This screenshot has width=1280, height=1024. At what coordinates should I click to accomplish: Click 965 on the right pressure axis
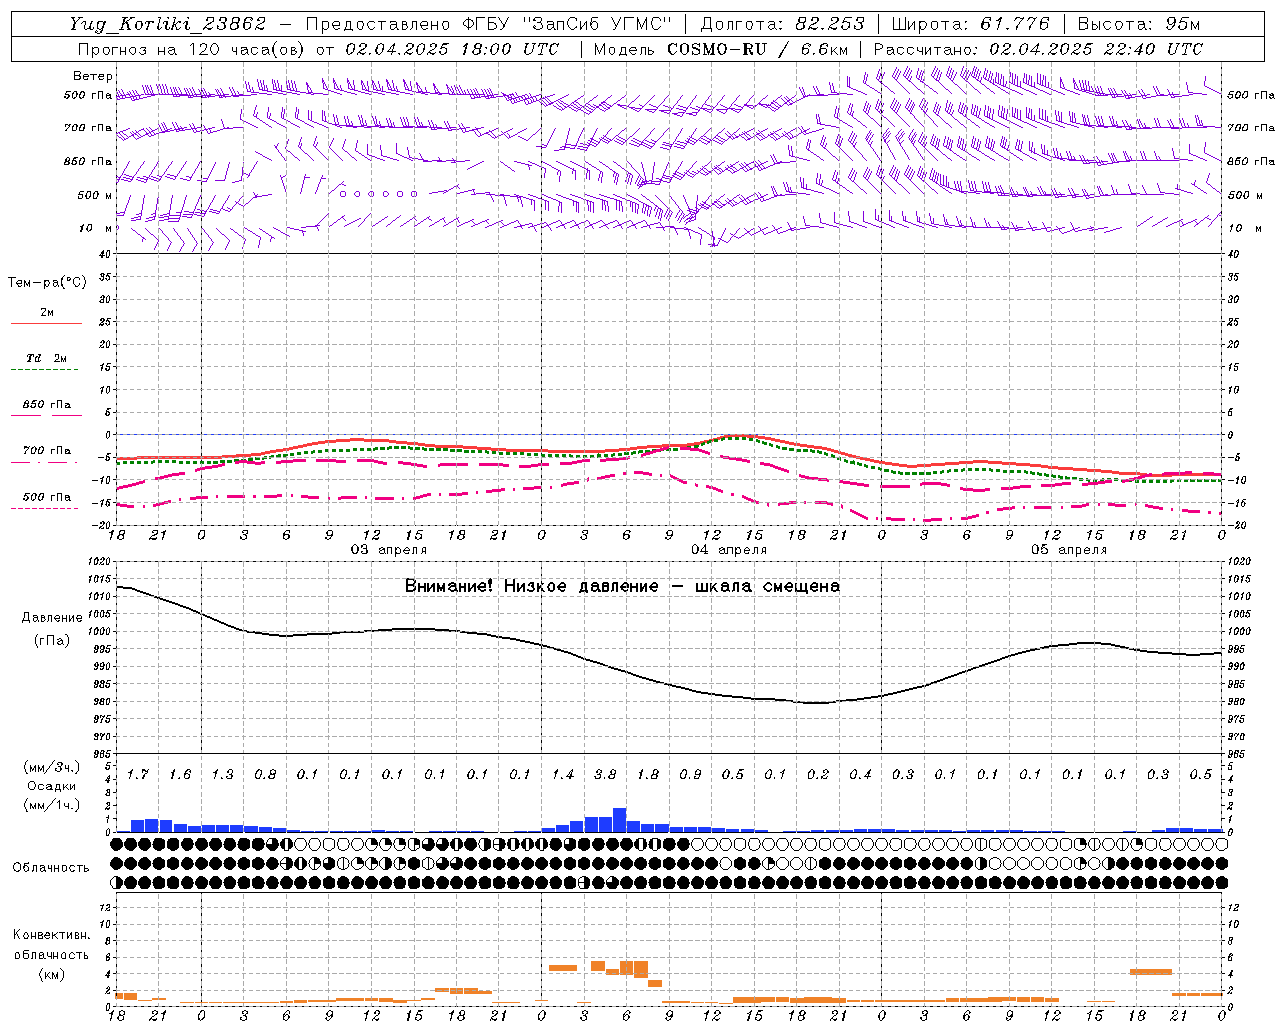(1238, 754)
